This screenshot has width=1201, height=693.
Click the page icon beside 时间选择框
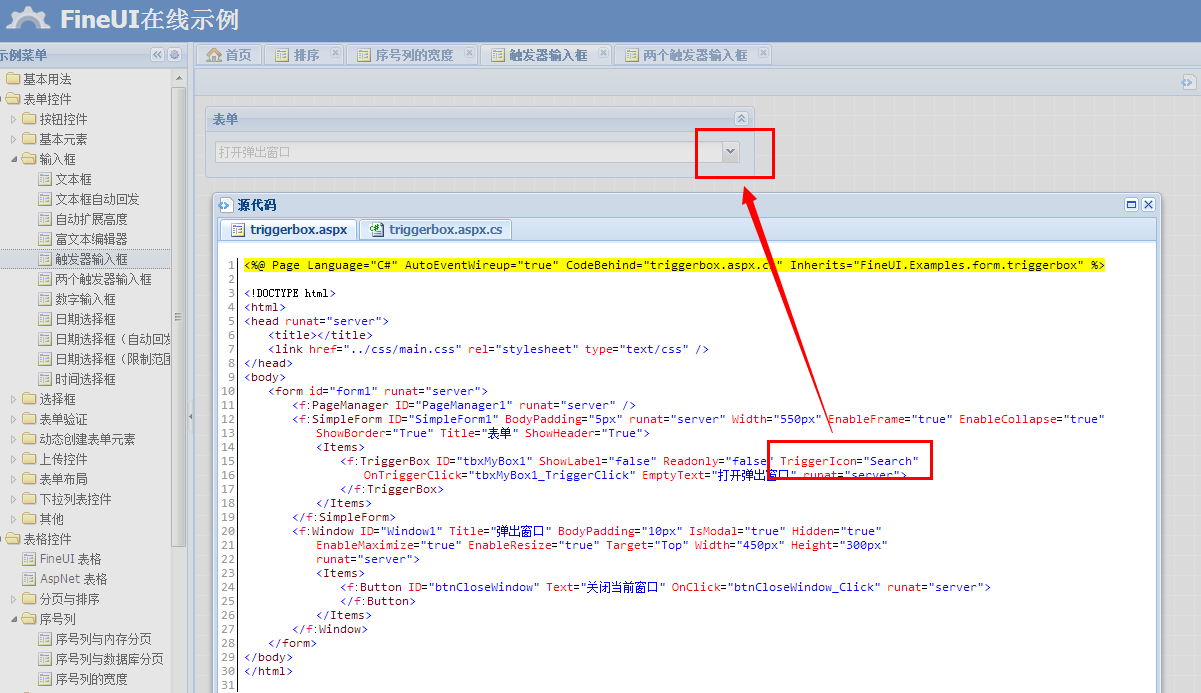coord(45,379)
